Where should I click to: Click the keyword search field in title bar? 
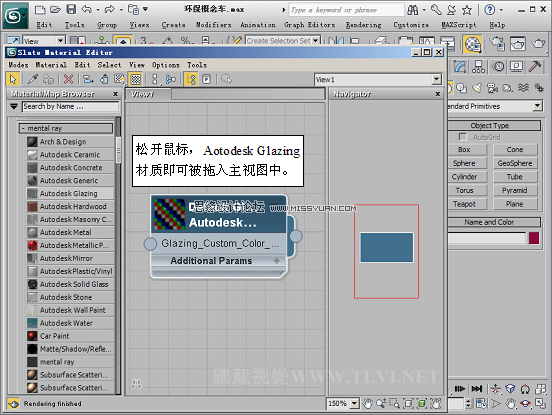[346, 10]
